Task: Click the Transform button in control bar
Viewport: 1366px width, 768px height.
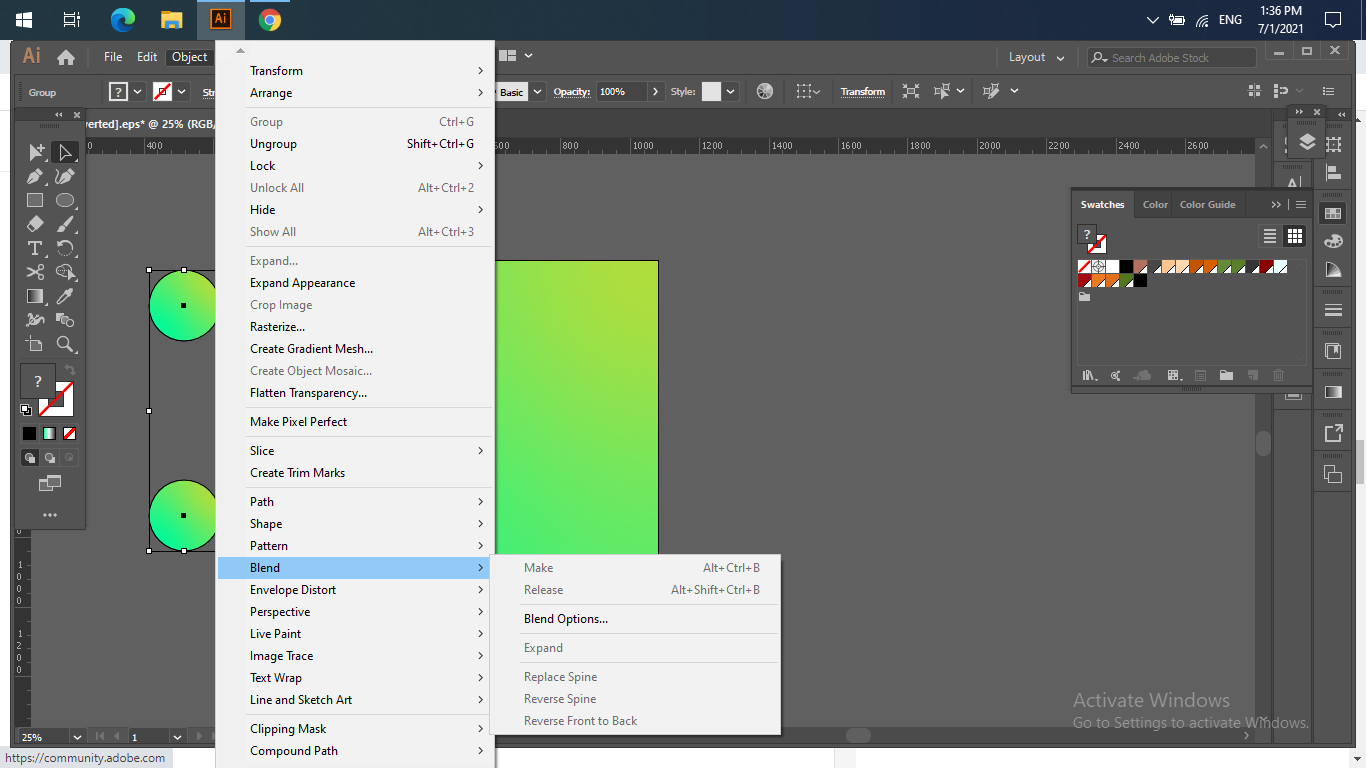Action: coord(862,91)
